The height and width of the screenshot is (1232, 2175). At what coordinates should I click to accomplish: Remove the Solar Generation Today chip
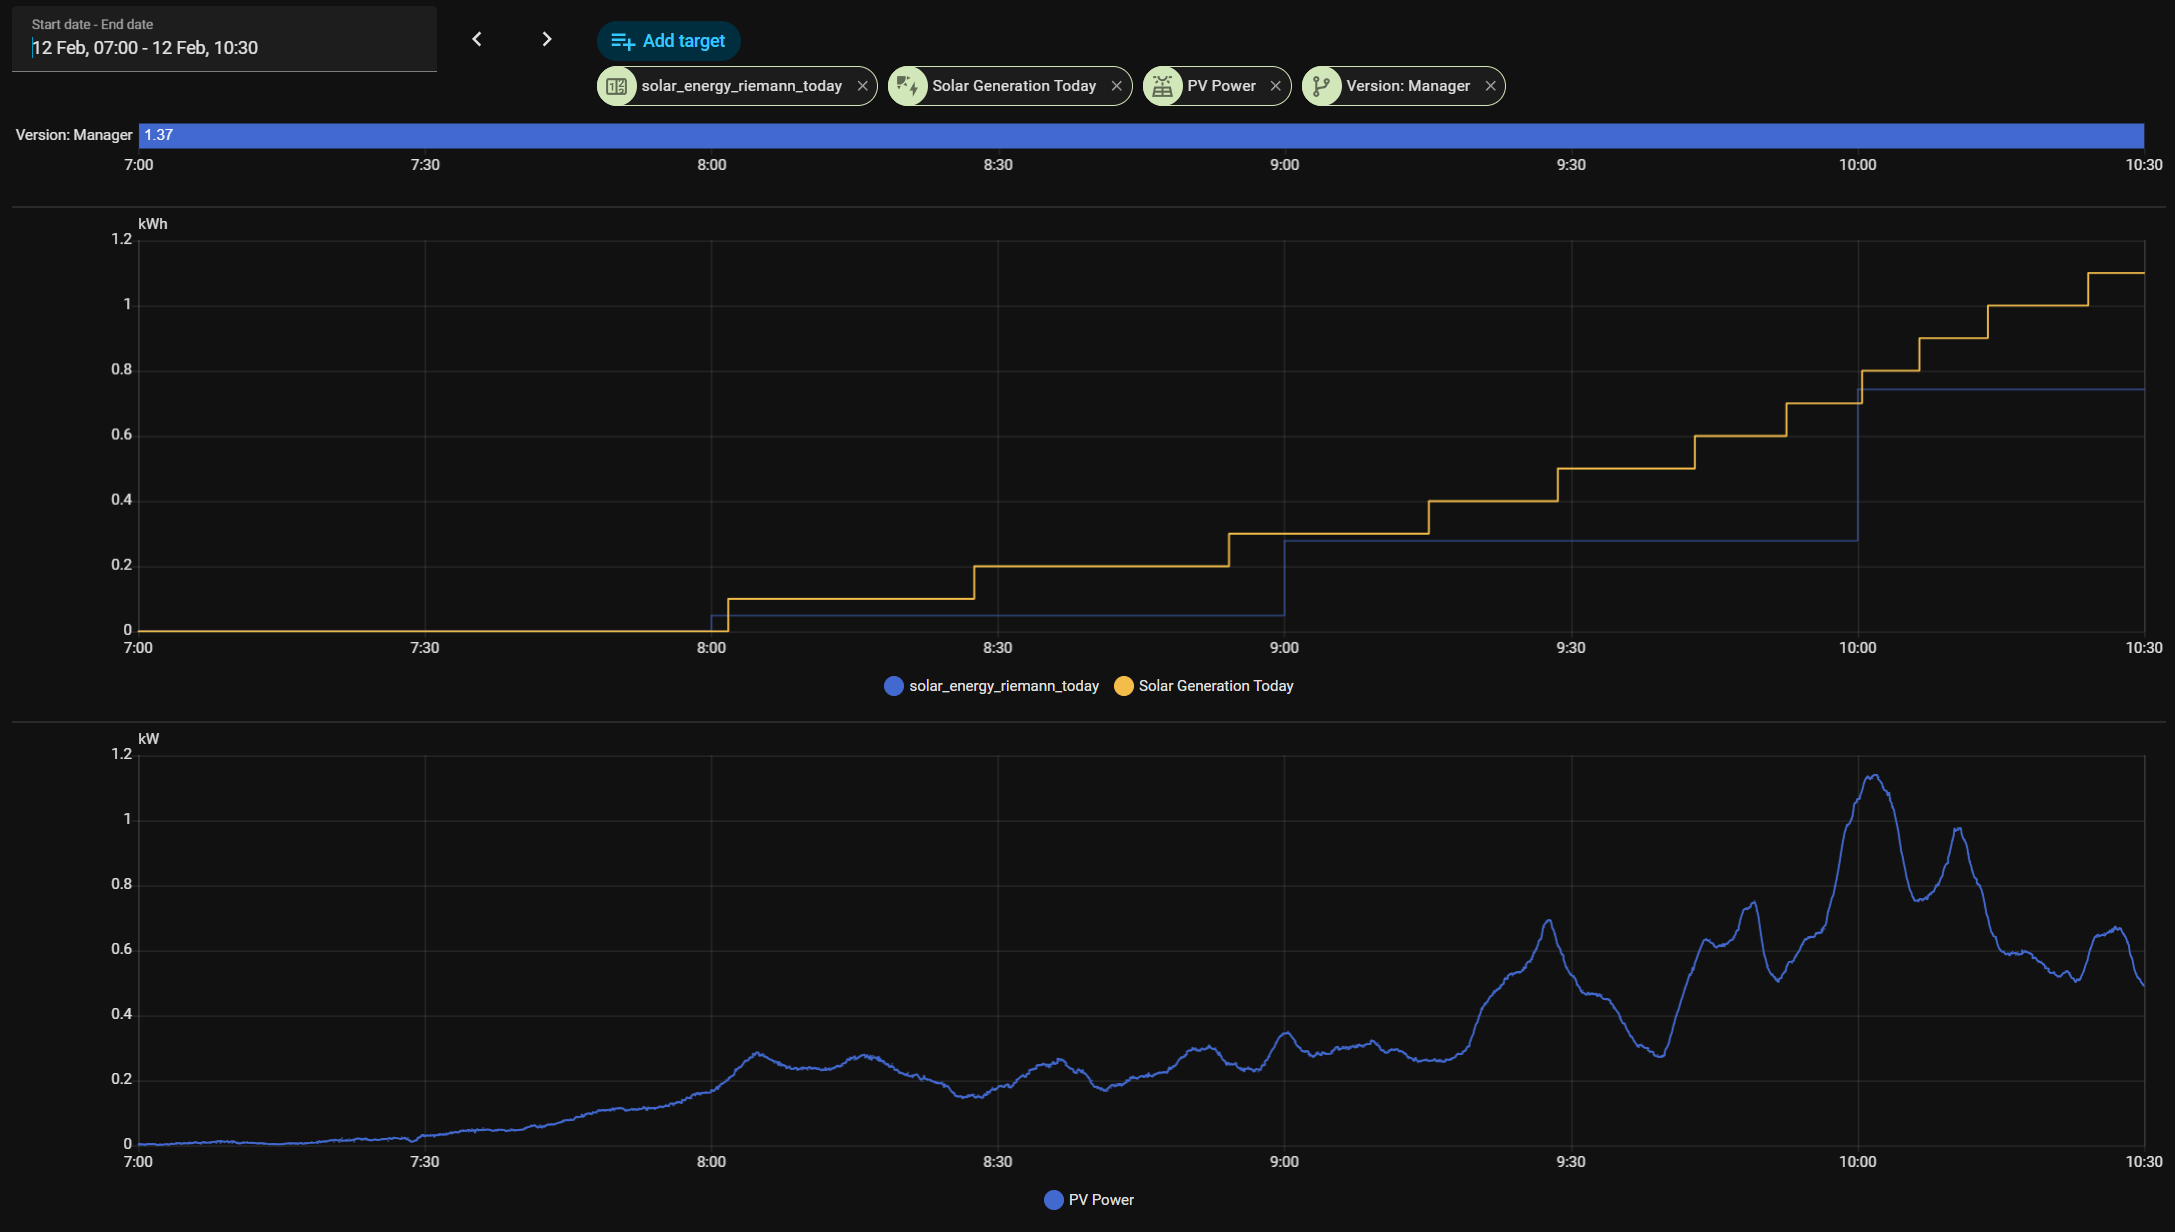coord(1116,86)
